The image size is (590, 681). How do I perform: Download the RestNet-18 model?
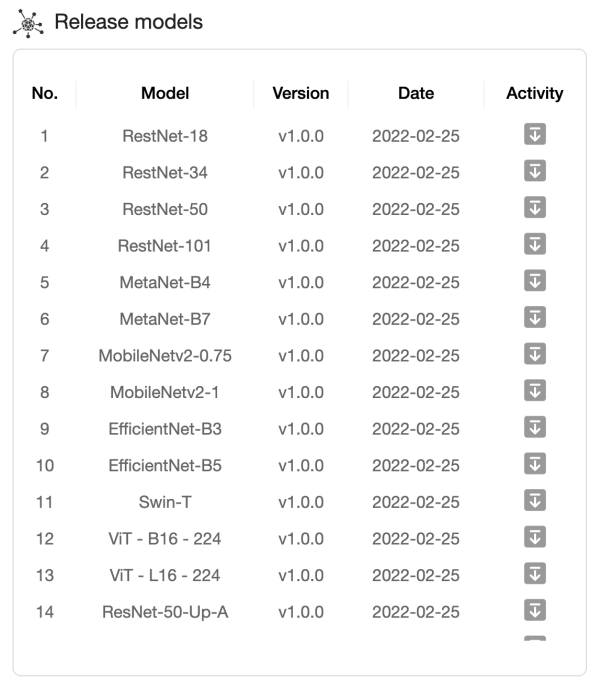535,134
